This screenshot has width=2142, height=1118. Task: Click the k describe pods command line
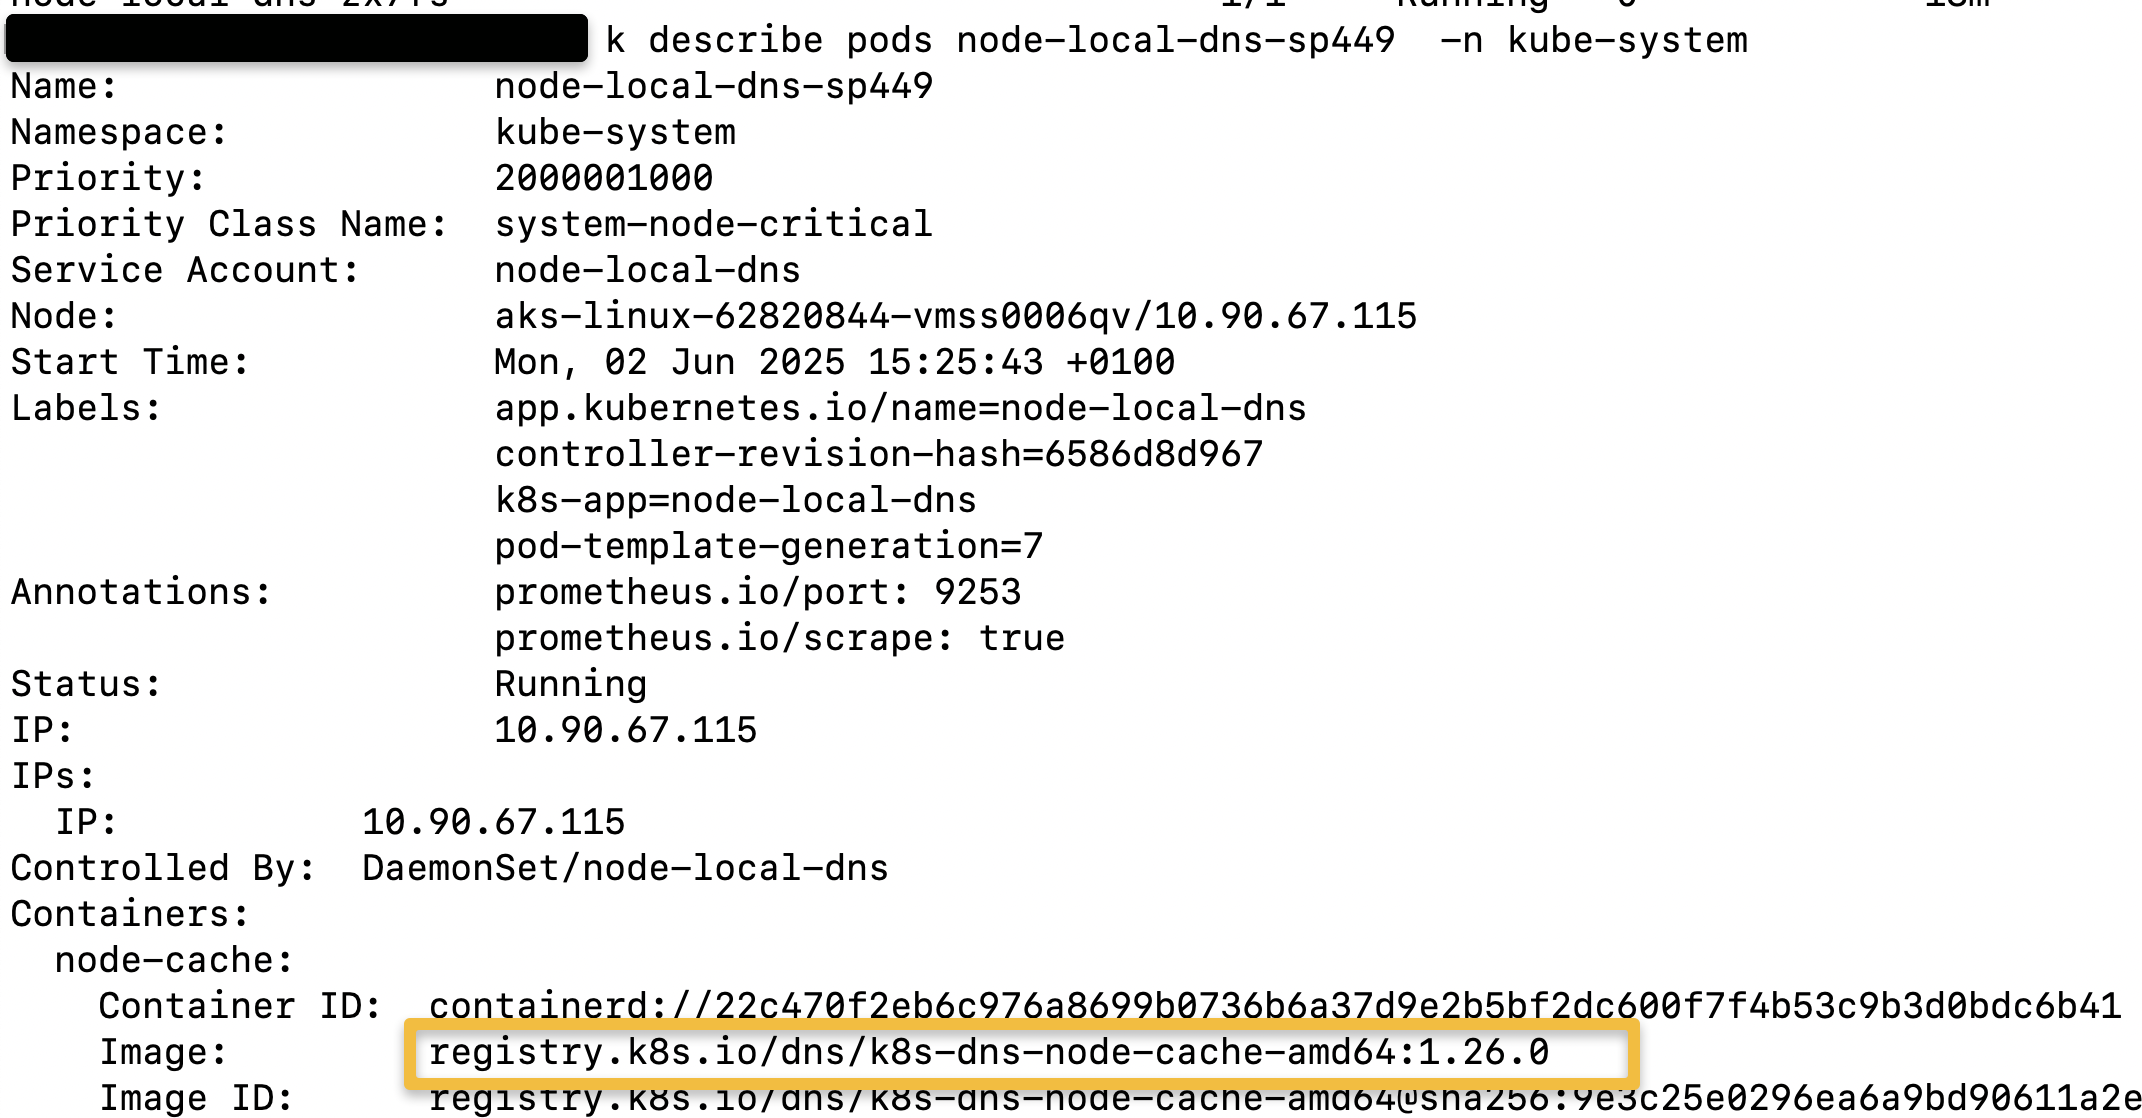[x=1177, y=40]
